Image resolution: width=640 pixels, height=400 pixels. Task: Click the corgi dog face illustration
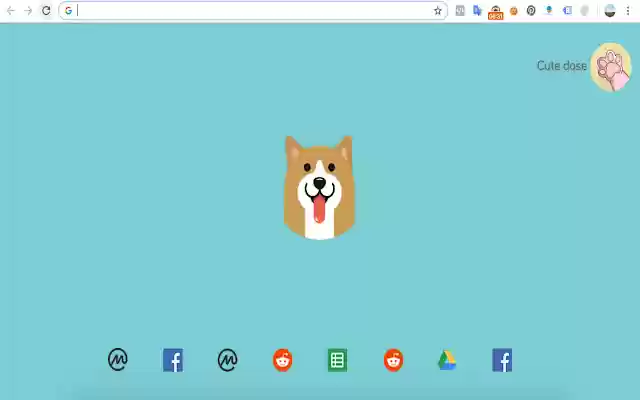(319, 187)
